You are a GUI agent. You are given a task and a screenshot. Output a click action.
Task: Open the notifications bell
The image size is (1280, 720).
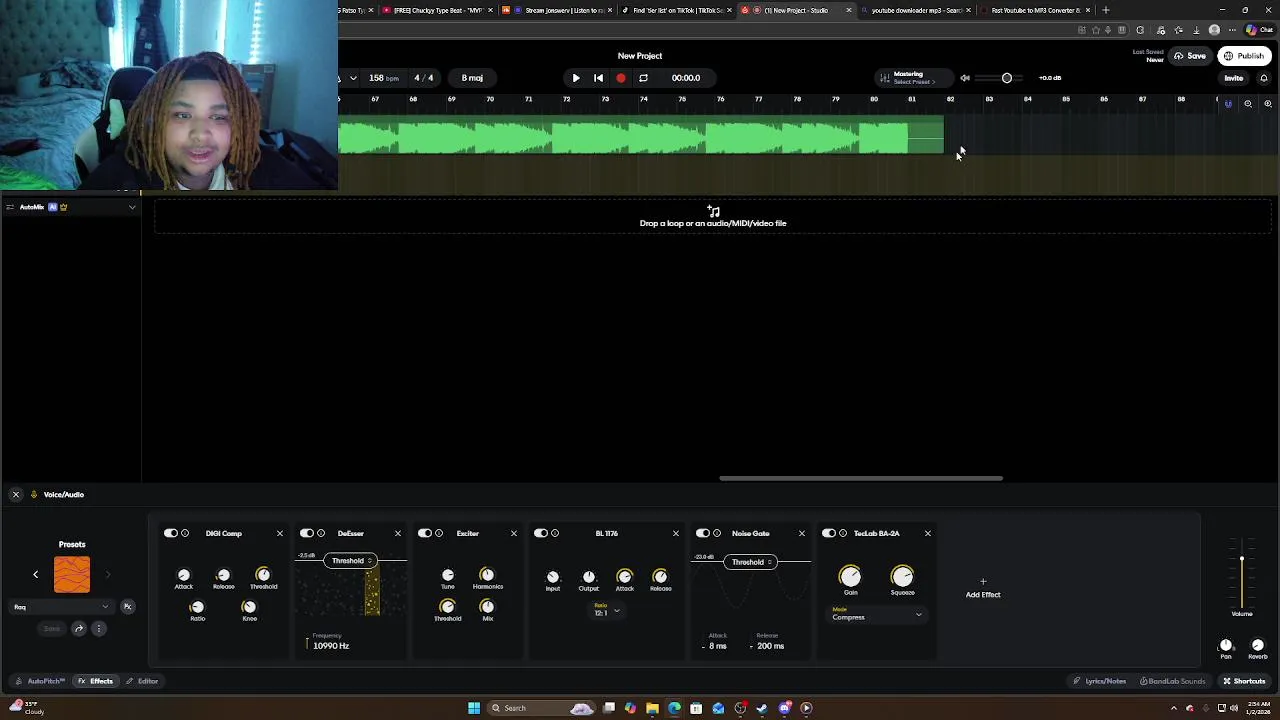[x=1264, y=78]
